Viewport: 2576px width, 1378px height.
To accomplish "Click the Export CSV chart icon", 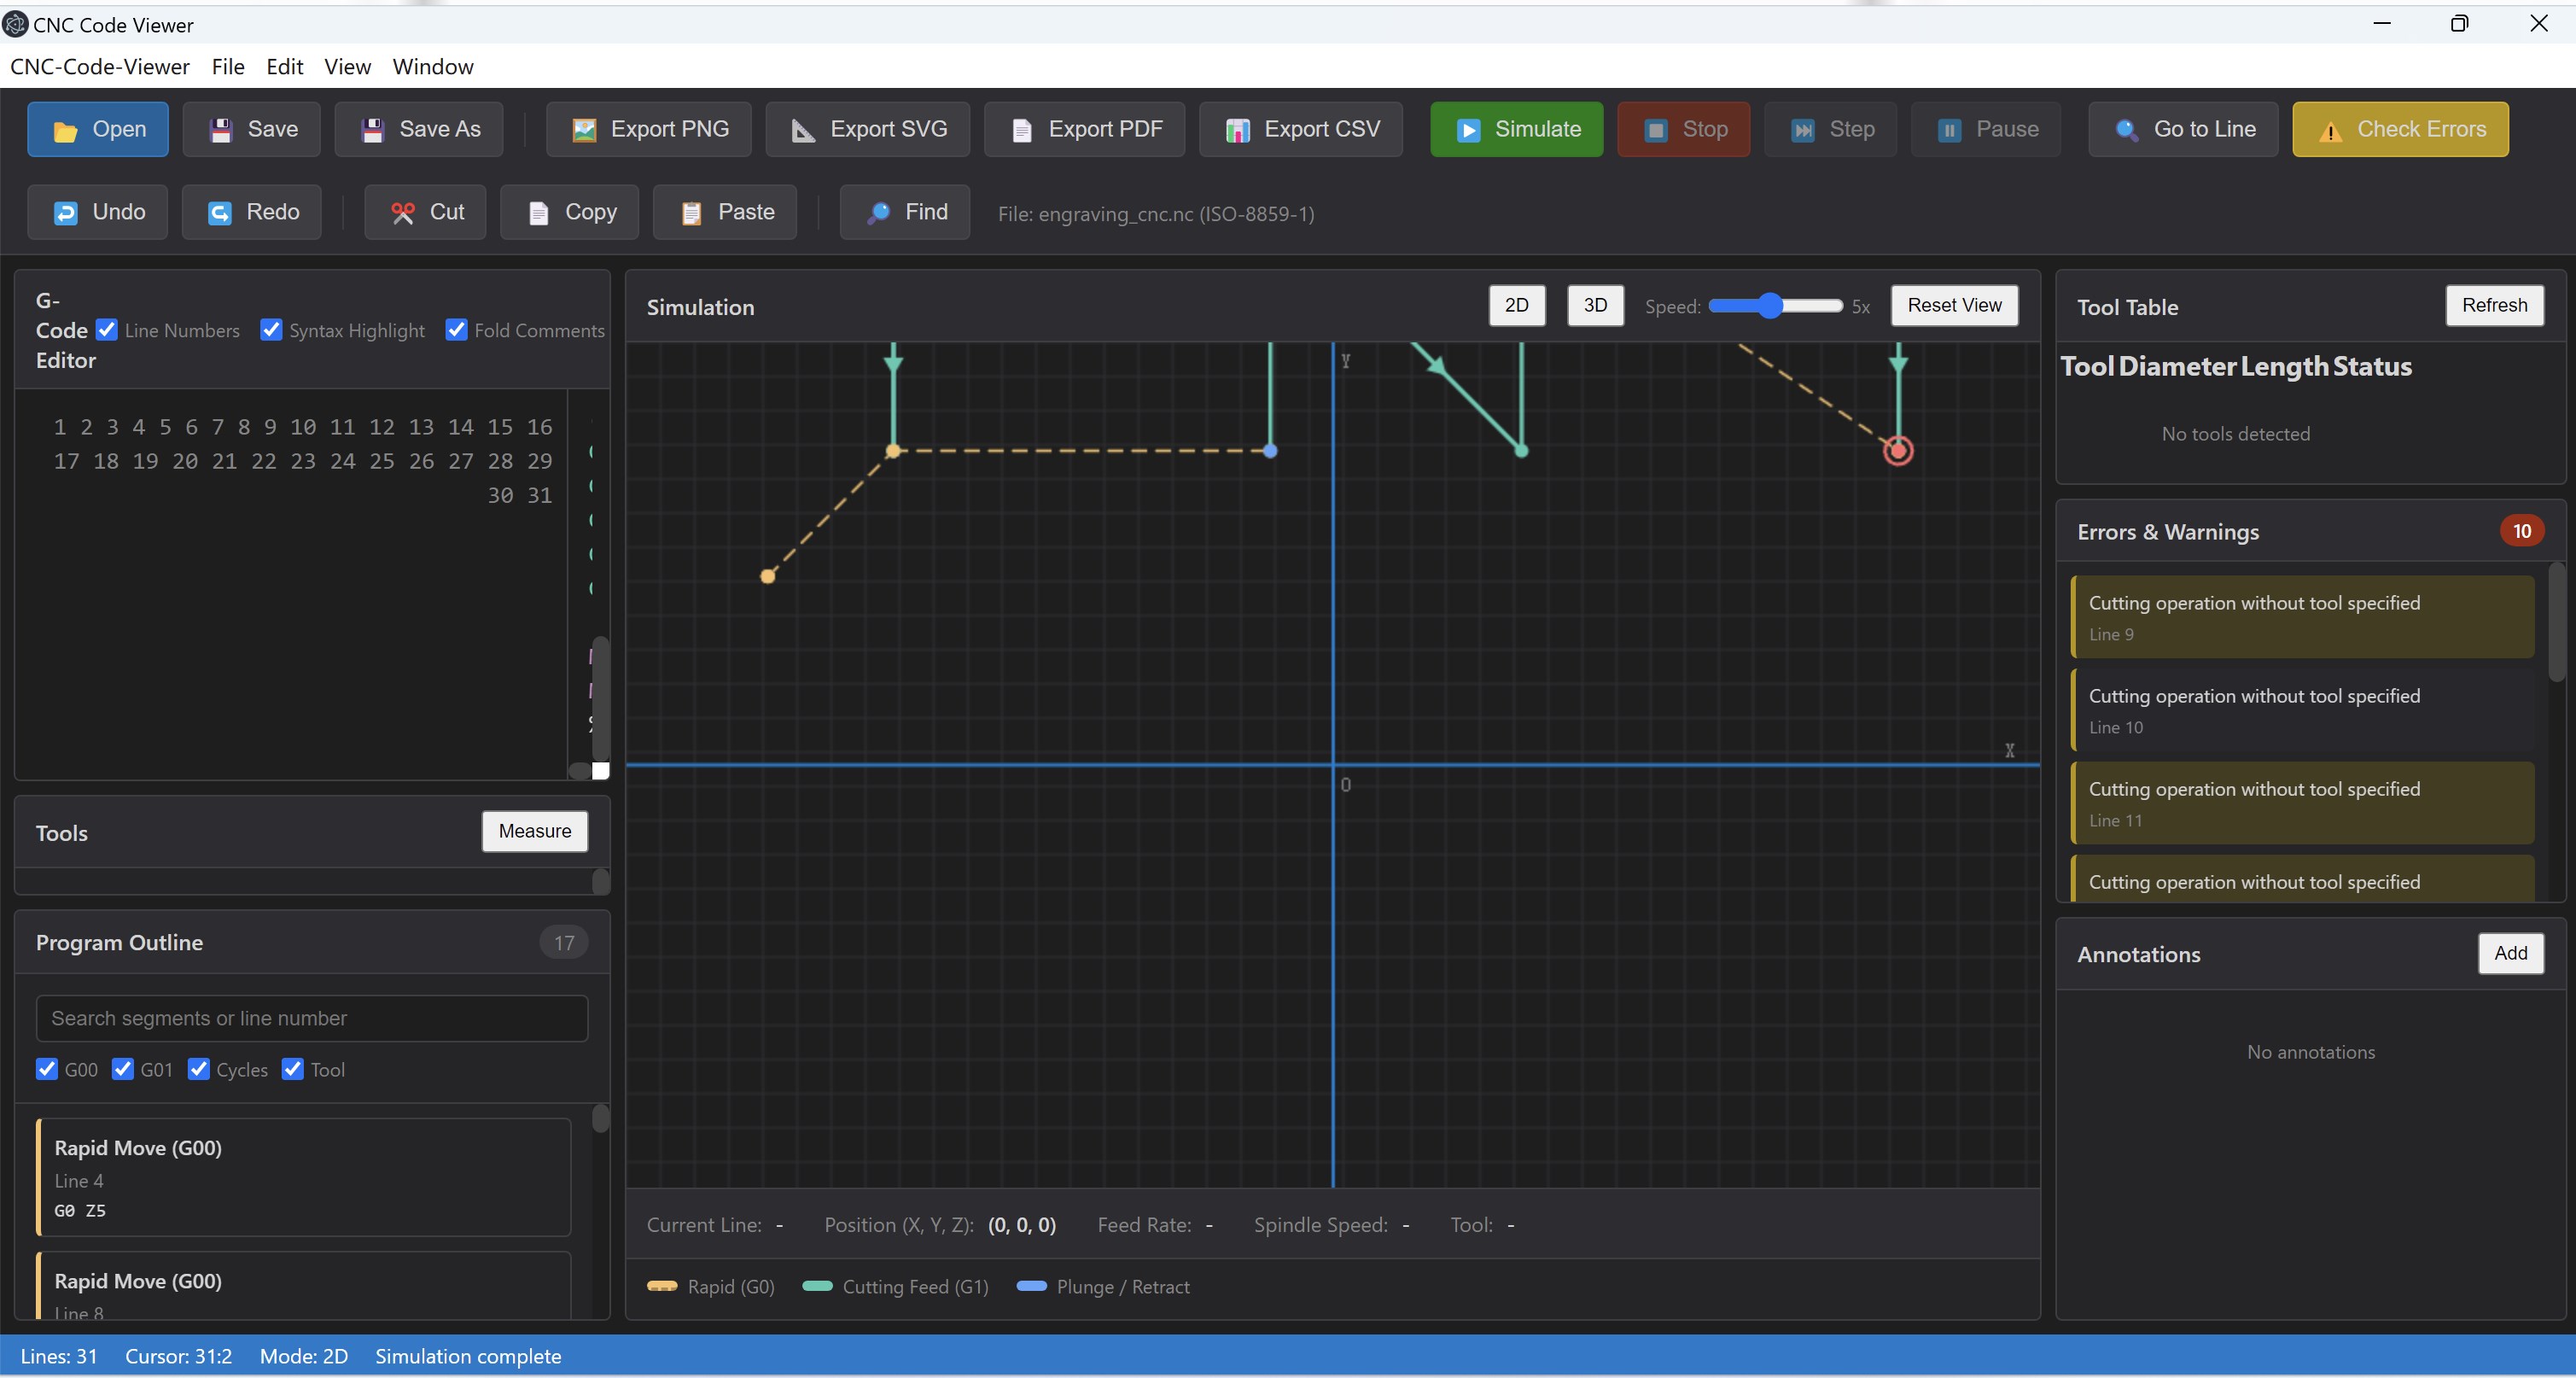I will coord(1238,130).
